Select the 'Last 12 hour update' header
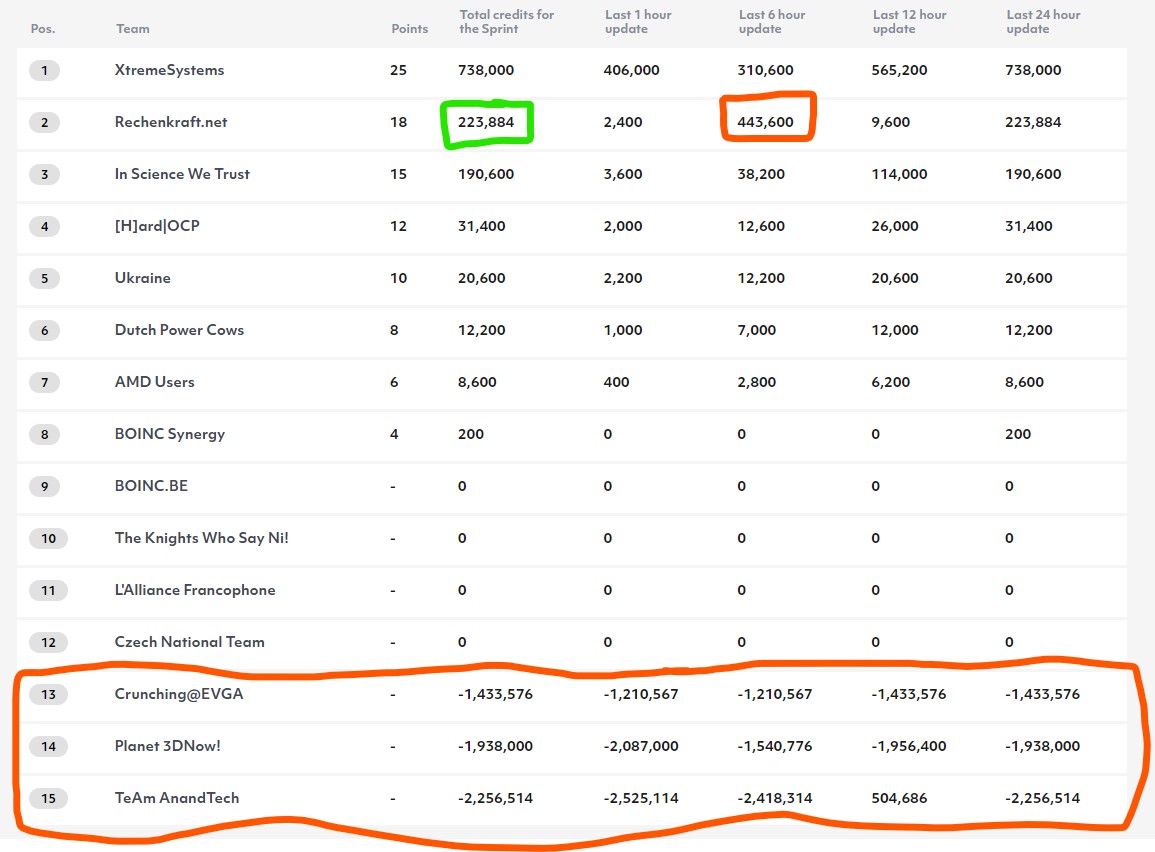The width and height of the screenshot is (1155, 852). coord(910,21)
